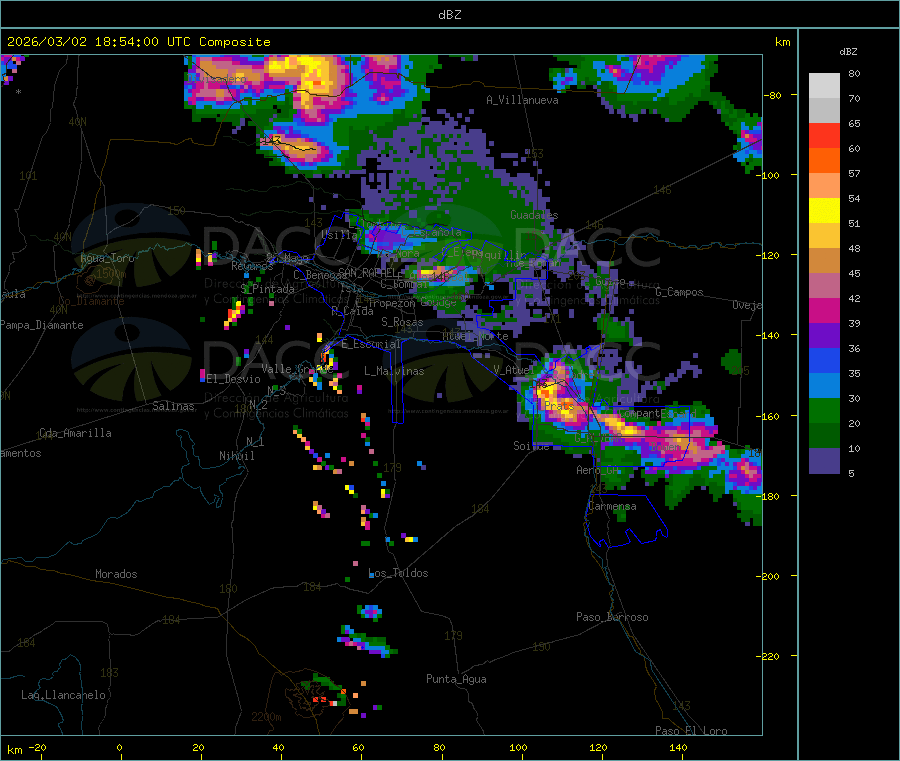This screenshot has height=761, width=900.
Task: Click the Paso_Barroso location label
Action: click(x=612, y=617)
